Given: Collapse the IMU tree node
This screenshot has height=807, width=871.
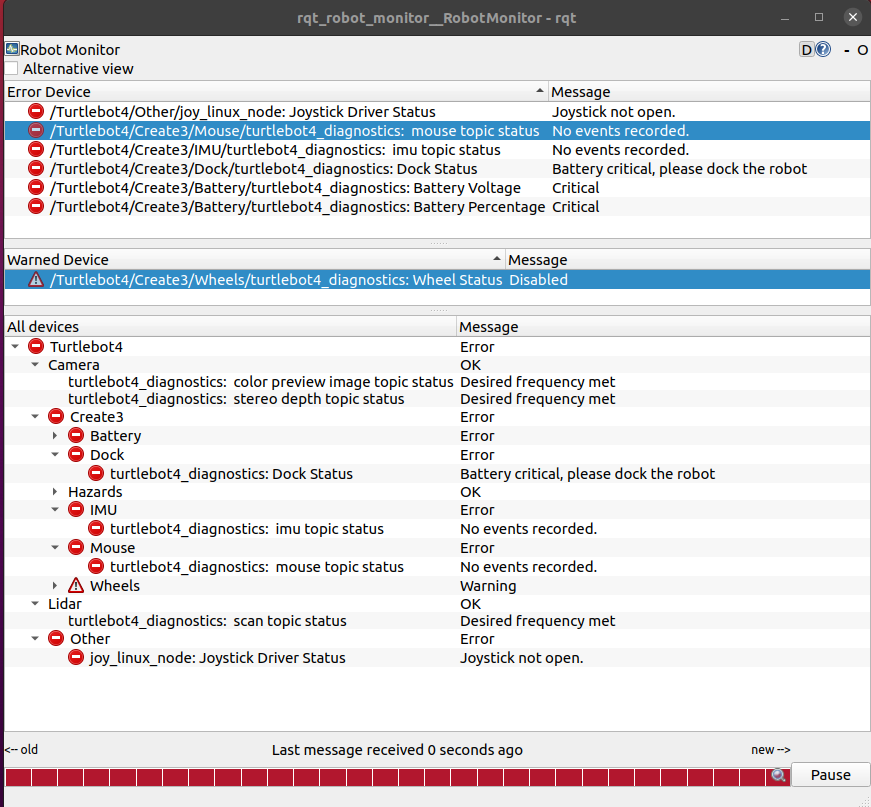Looking at the screenshot, I should (x=55, y=509).
